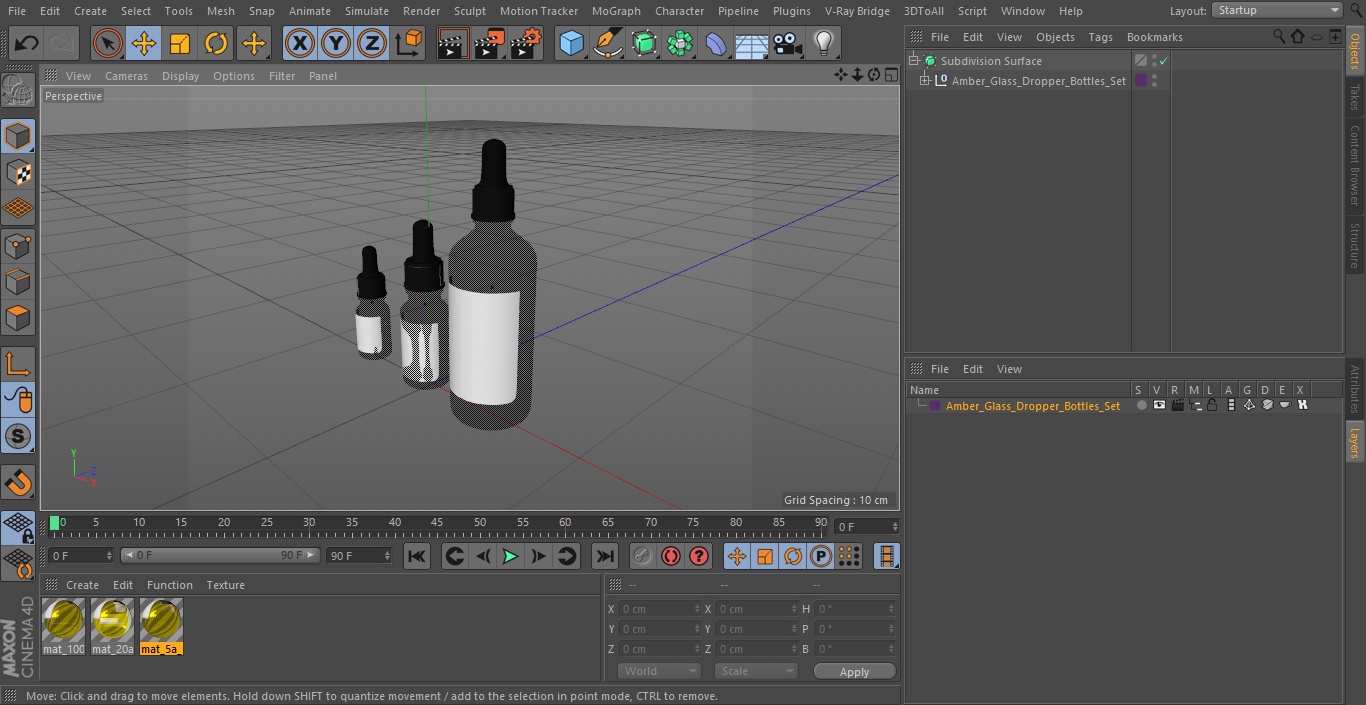Add a Light object
Screen dimensions: 1366x705
(x=824, y=44)
